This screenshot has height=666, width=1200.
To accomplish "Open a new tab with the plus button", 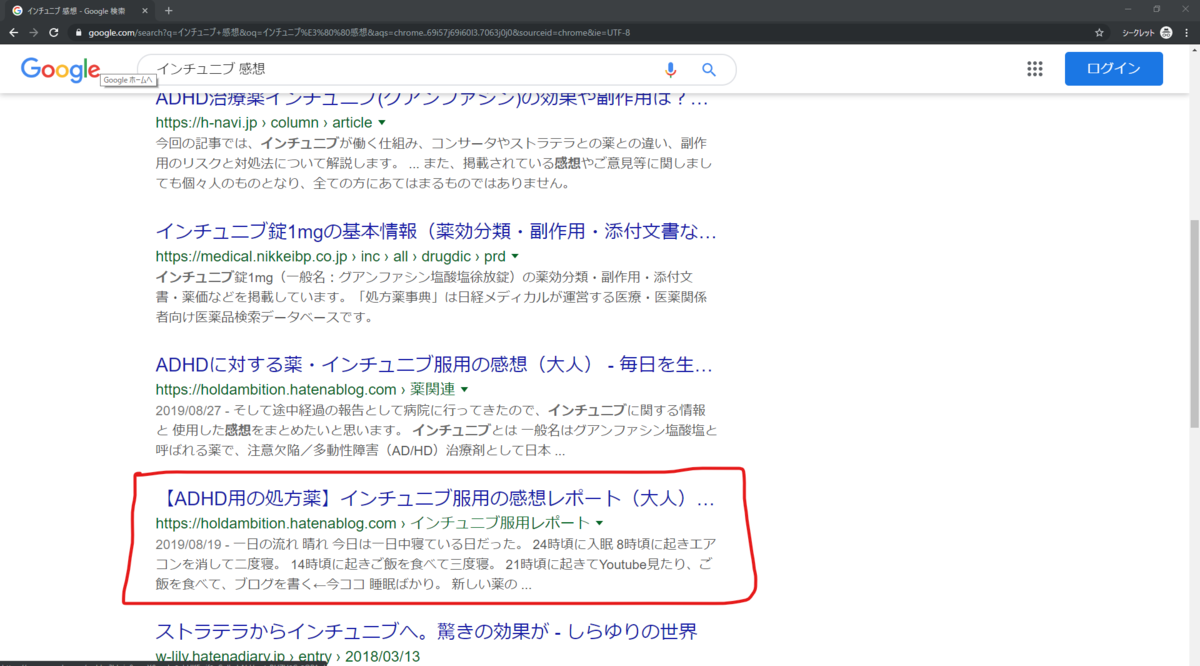I will 168,10.
